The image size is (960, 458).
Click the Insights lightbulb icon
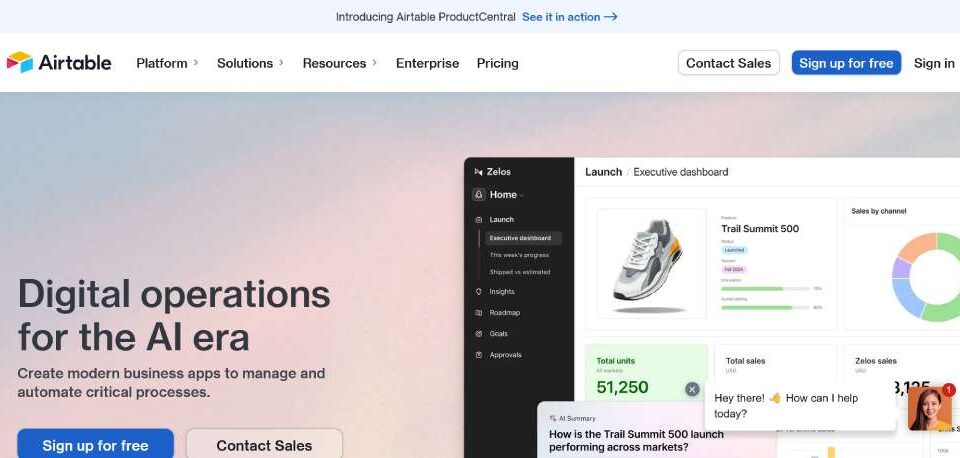[479, 292]
